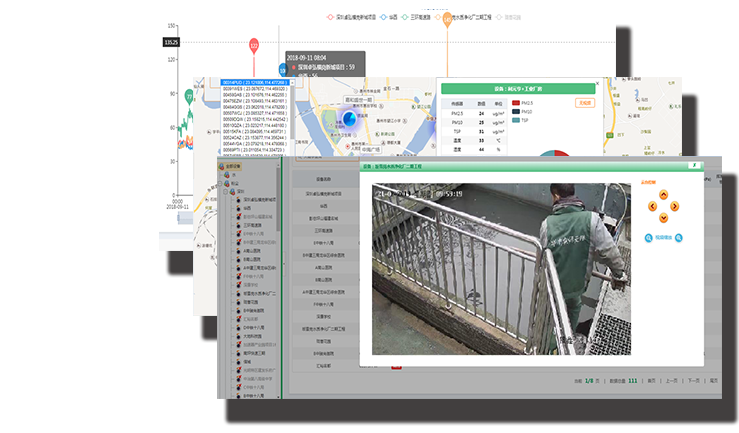Viewport: 739px width, 433px height.
Task: Click the orange outlined button in sensor popup
Action: tap(584, 103)
